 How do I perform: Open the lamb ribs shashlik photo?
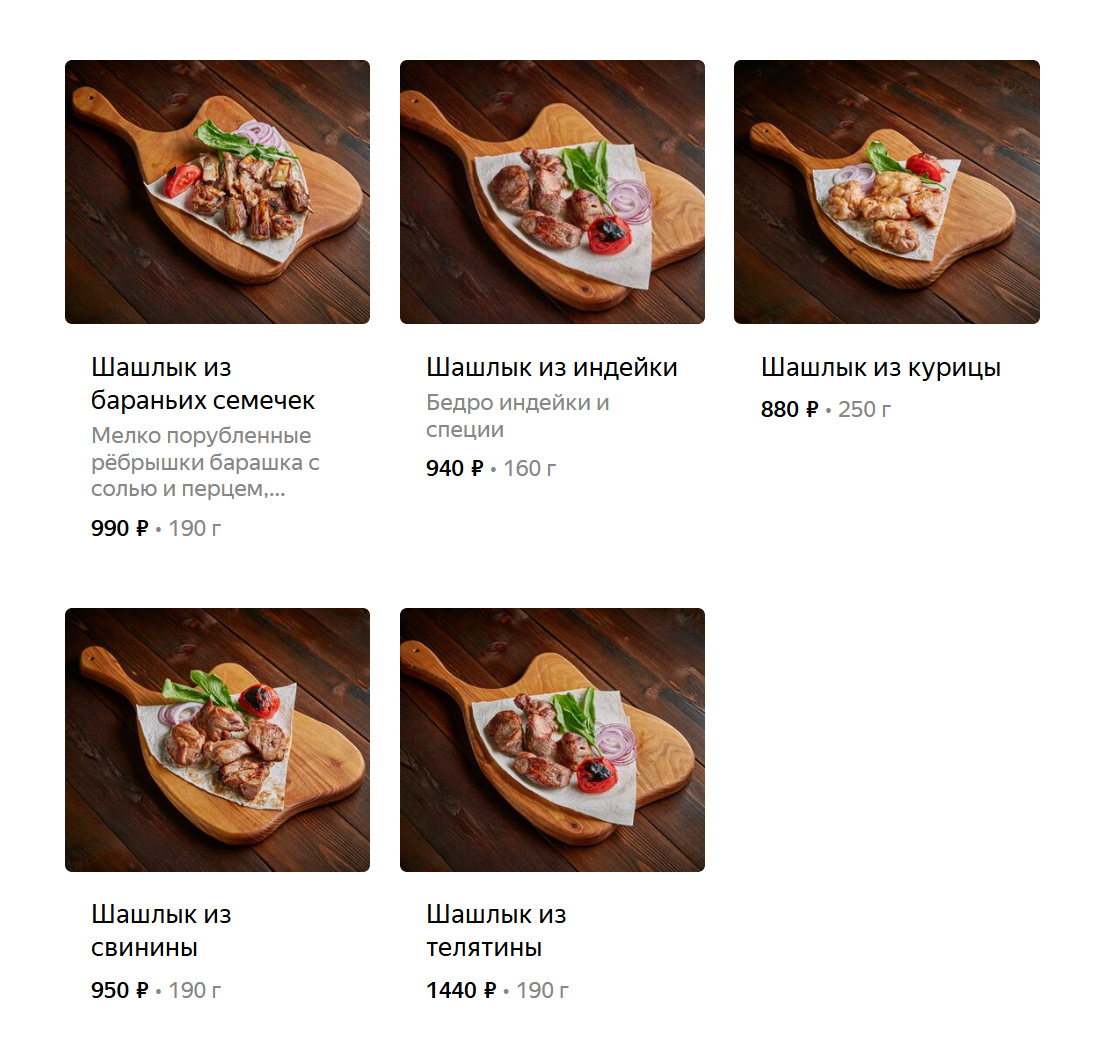click(x=217, y=192)
